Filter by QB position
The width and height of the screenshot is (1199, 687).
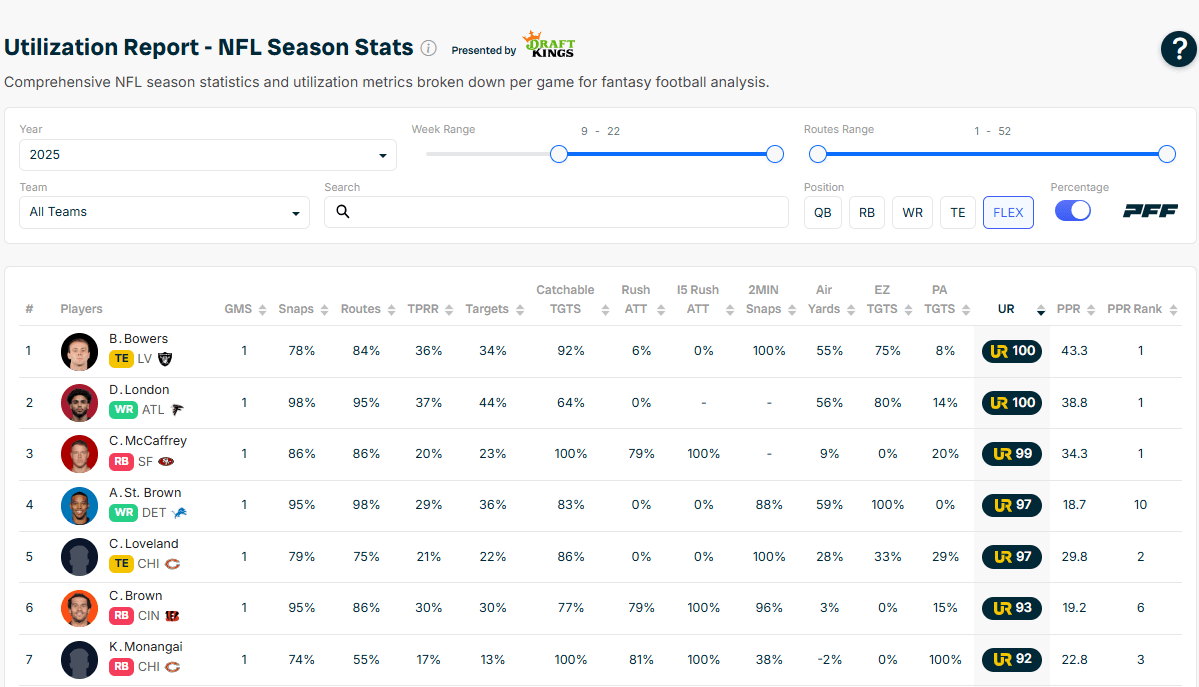822,212
